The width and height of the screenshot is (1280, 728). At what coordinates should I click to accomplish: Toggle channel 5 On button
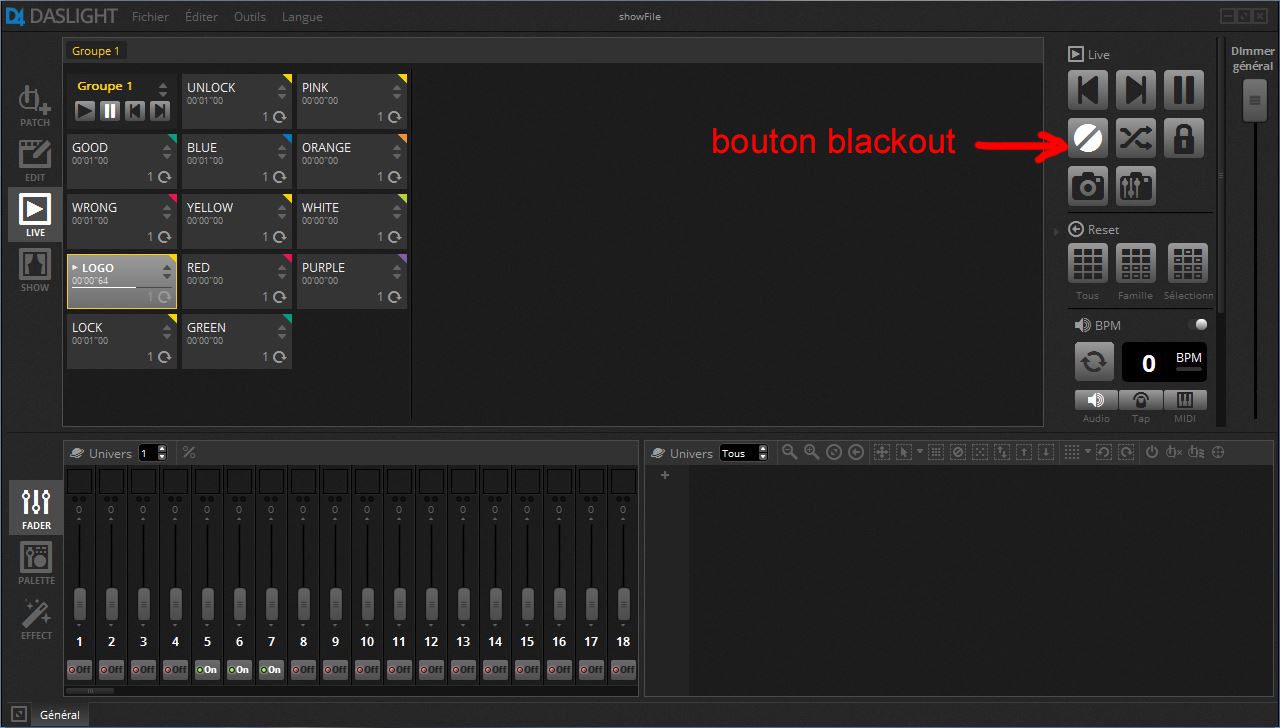click(207, 669)
